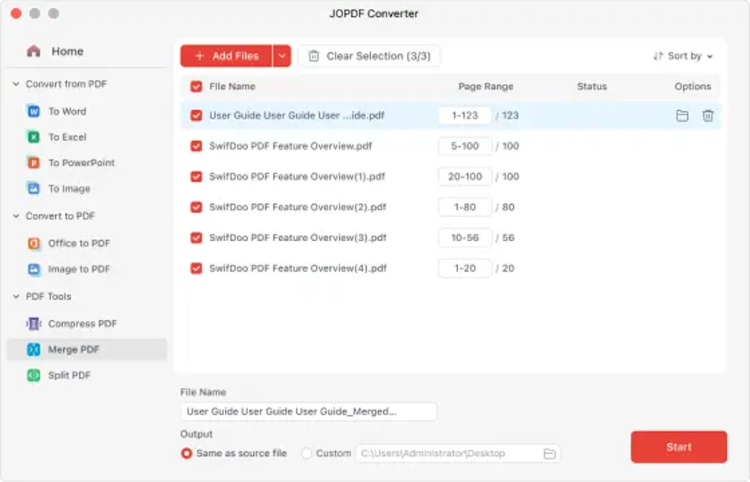Select the Compress PDF tool icon
Screen dimensions: 750x482
click(x=34, y=324)
